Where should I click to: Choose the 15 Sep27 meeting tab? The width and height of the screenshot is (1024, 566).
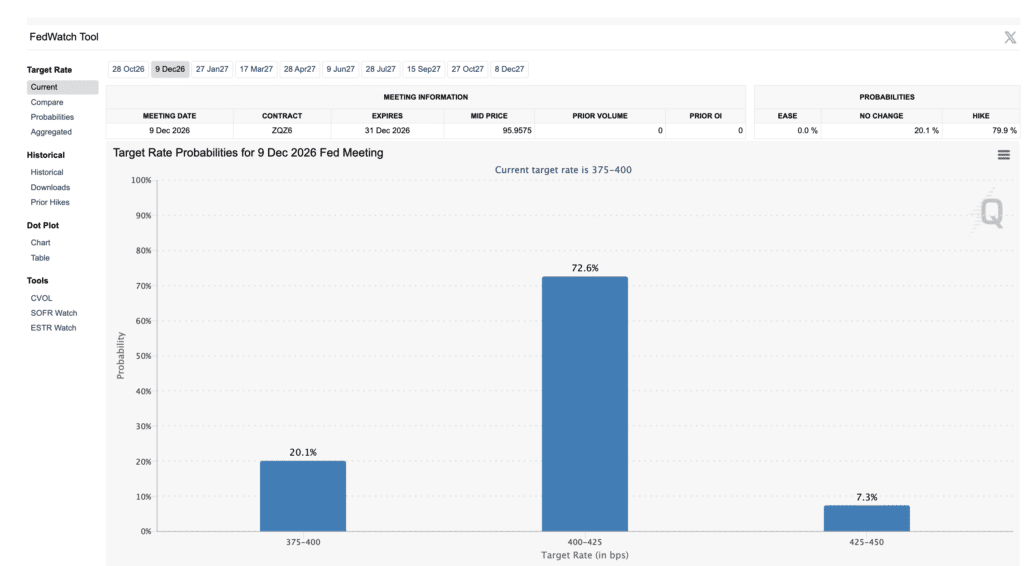[424, 69]
